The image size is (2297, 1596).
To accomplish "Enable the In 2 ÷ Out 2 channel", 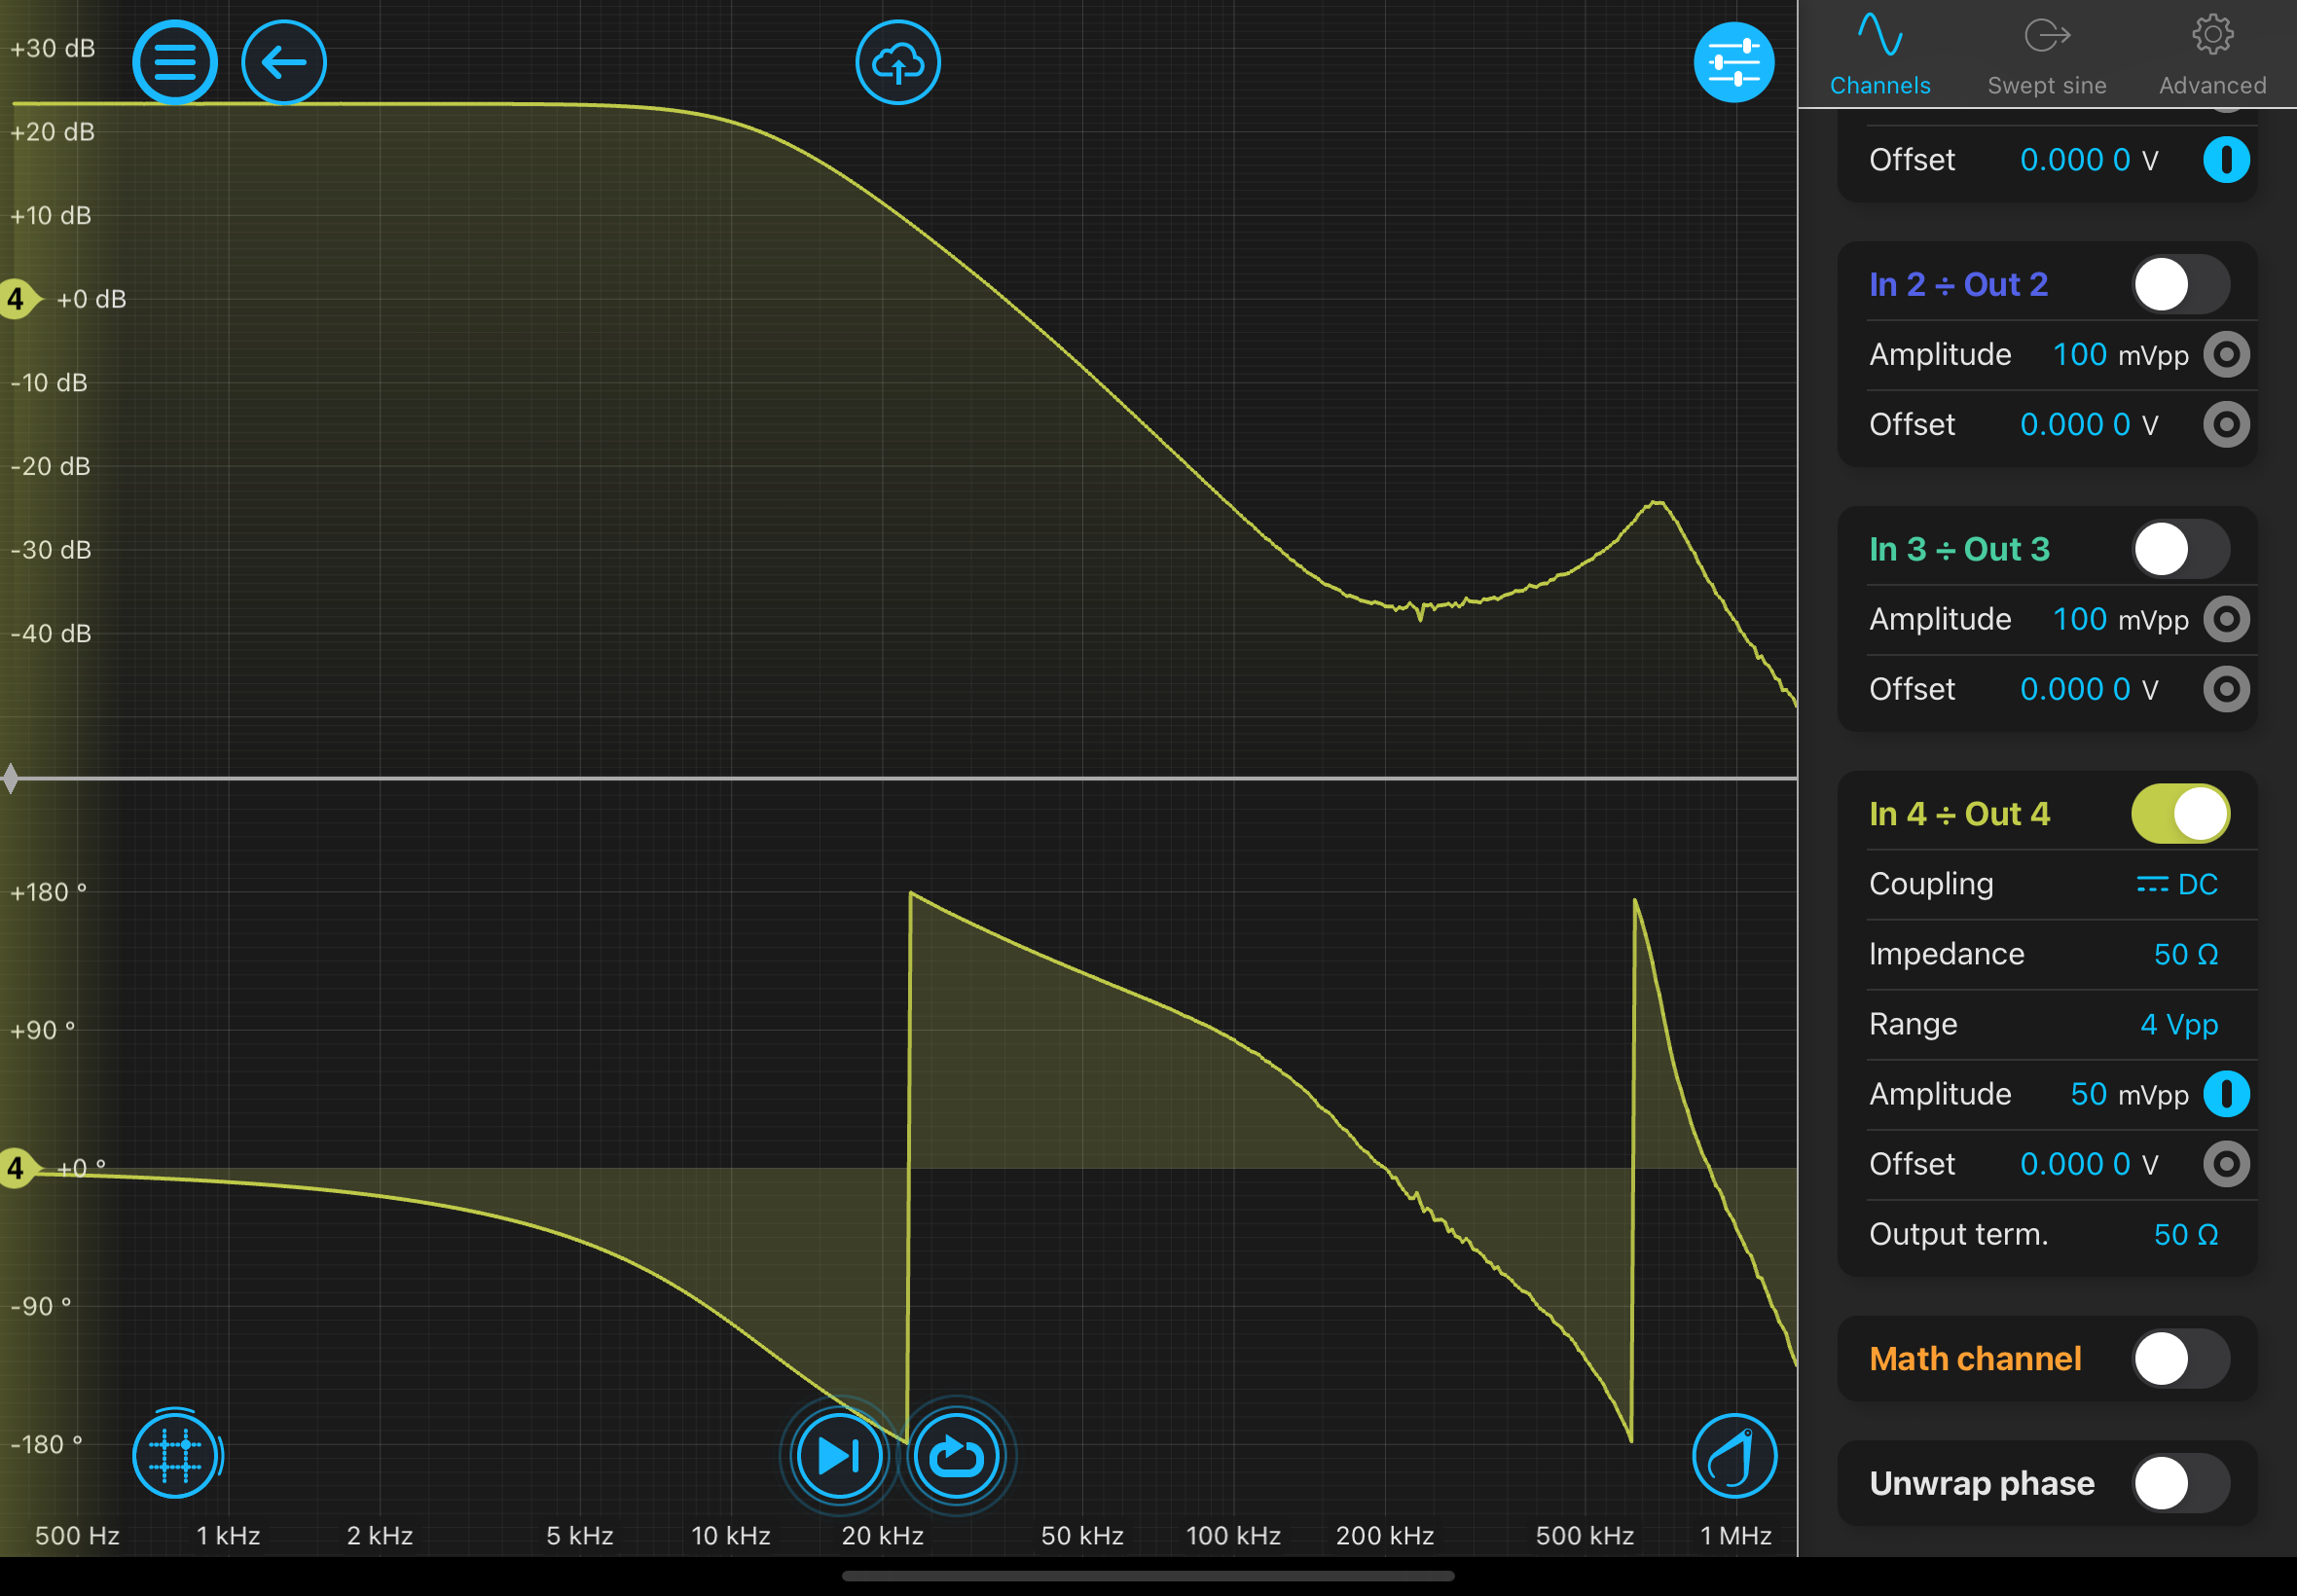I will (x=2180, y=285).
